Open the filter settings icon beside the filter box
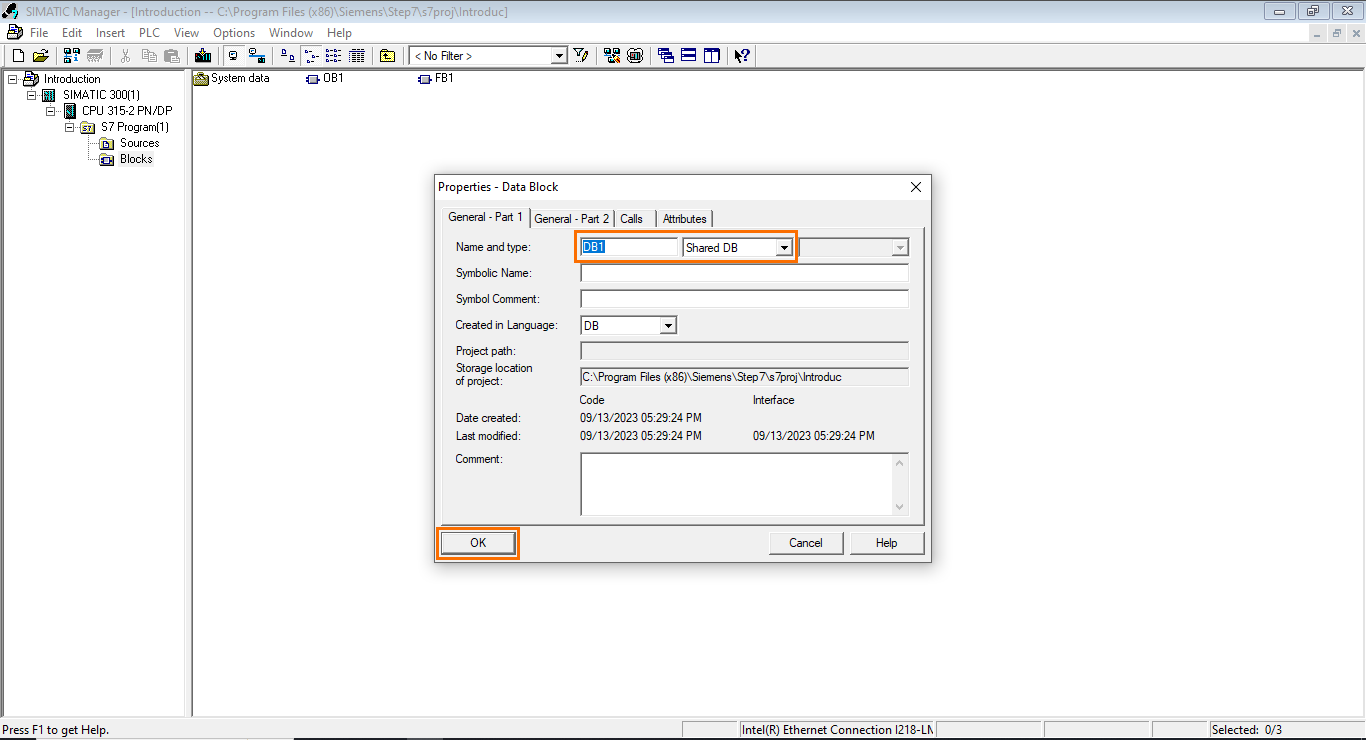This screenshot has width=1366, height=740. click(581, 55)
